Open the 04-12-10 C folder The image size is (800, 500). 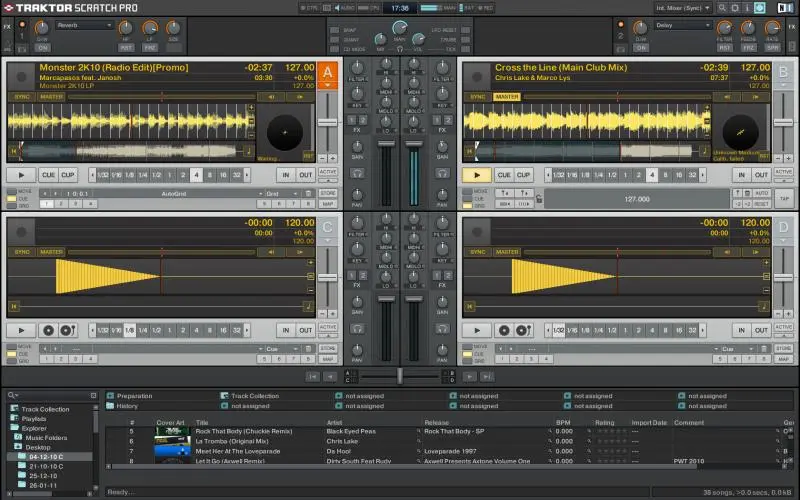[47, 456]
